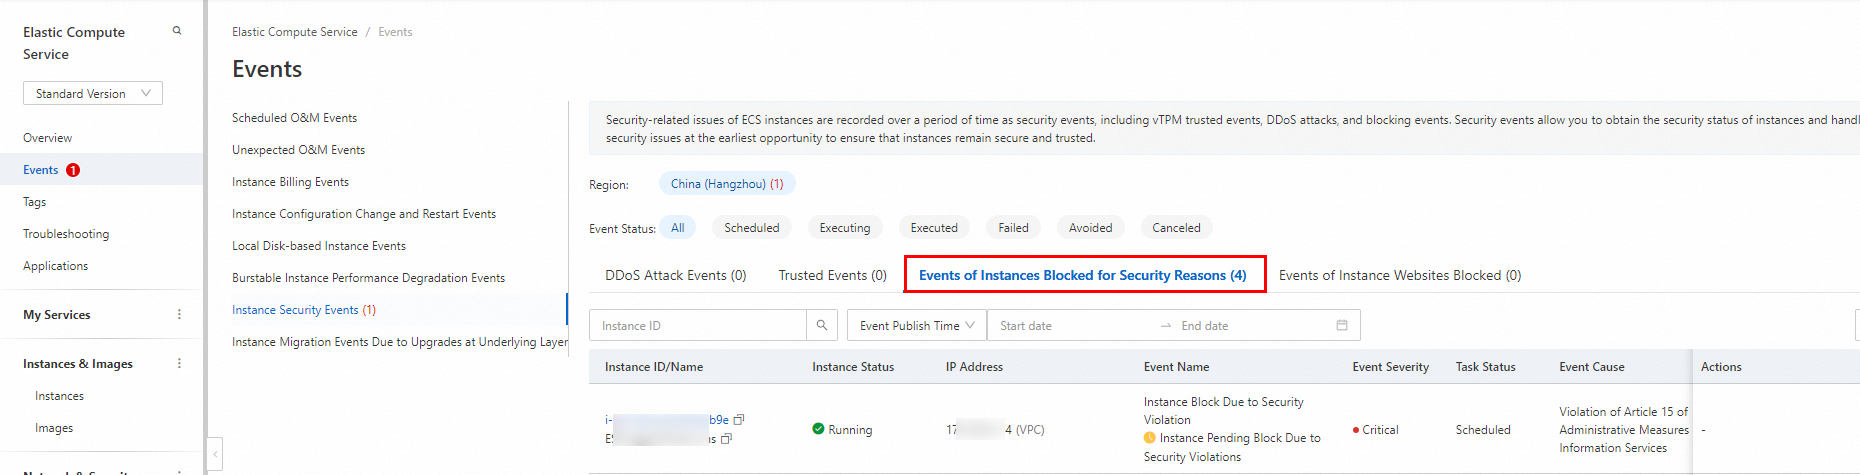
Task: Switch to Trusted Events tab
Action: click(x=833, y=275)
